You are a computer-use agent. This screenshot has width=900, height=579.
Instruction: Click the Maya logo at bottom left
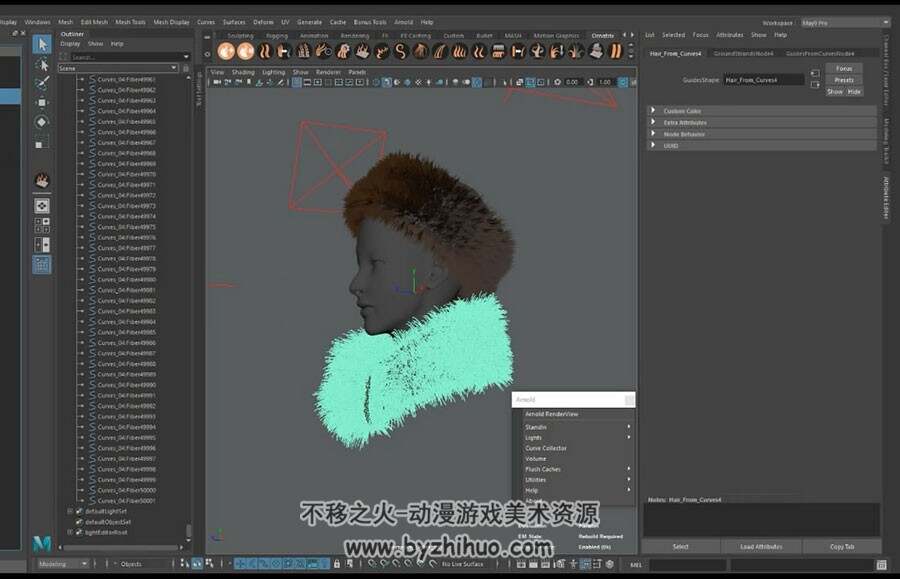(x=41, y=542)
